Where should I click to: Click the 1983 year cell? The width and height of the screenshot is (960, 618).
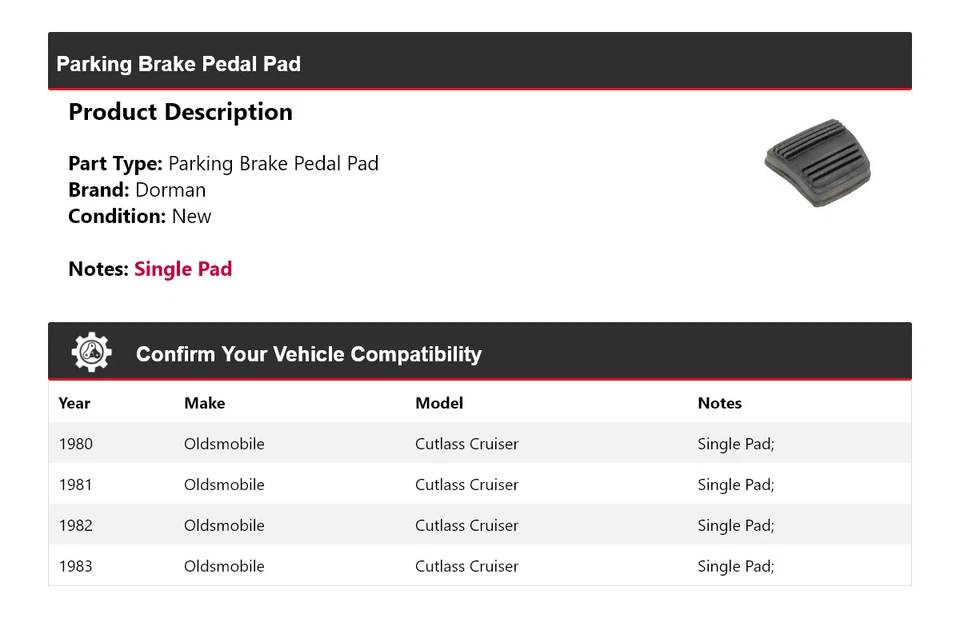[75, 567]
